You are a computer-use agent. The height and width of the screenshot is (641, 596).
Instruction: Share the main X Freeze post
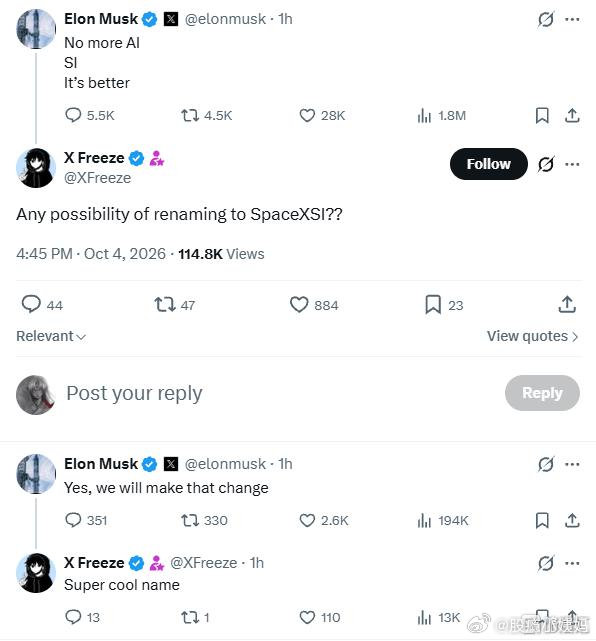point(567,305)
